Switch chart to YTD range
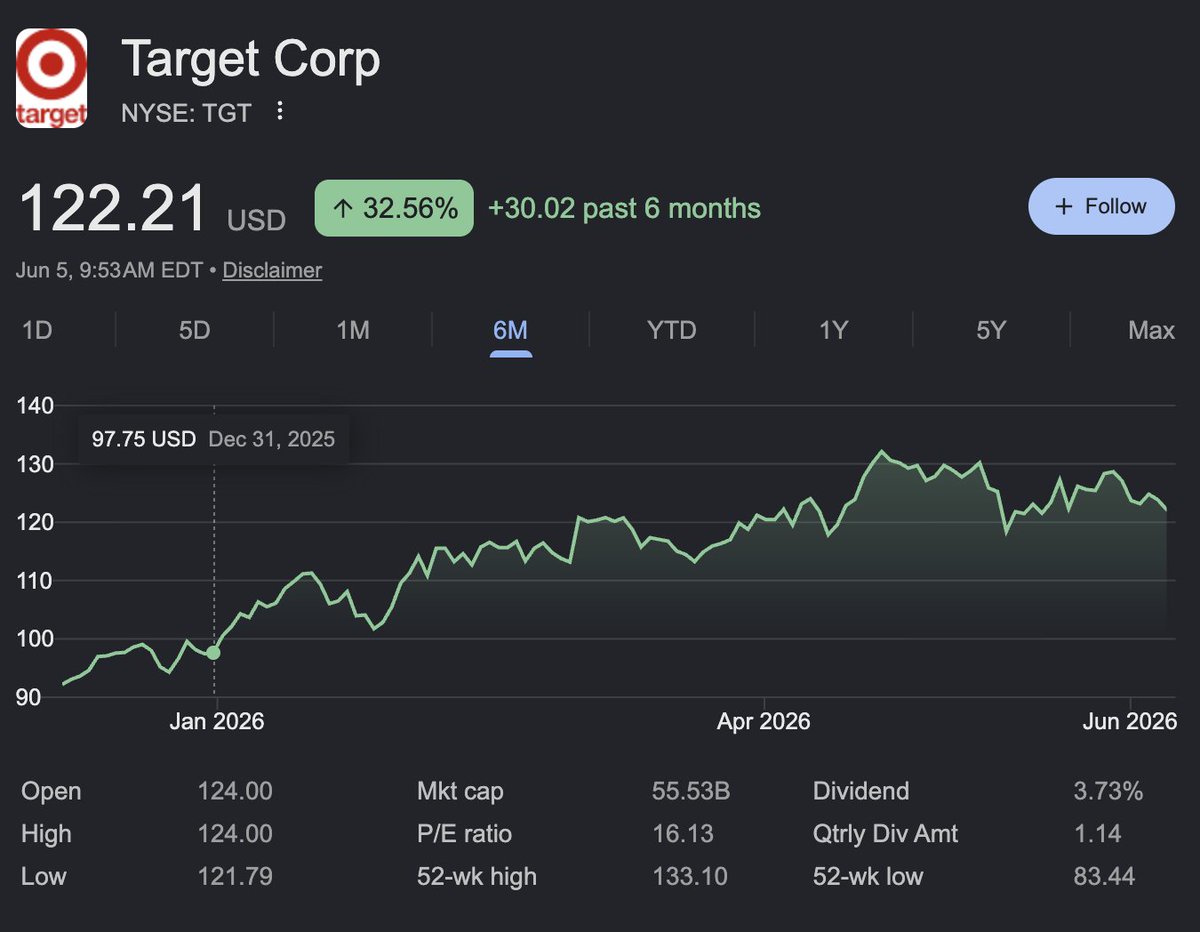 coord(671,330)
